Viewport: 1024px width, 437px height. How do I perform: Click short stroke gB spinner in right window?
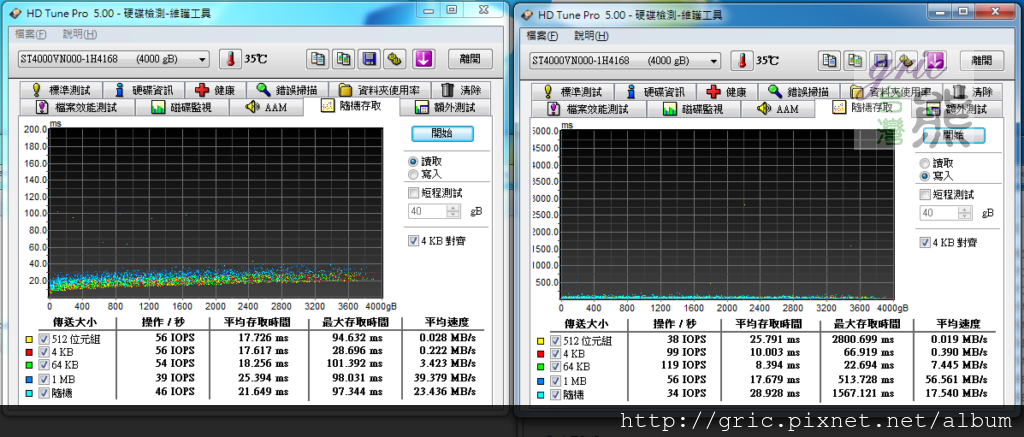[x=965, y=214]
